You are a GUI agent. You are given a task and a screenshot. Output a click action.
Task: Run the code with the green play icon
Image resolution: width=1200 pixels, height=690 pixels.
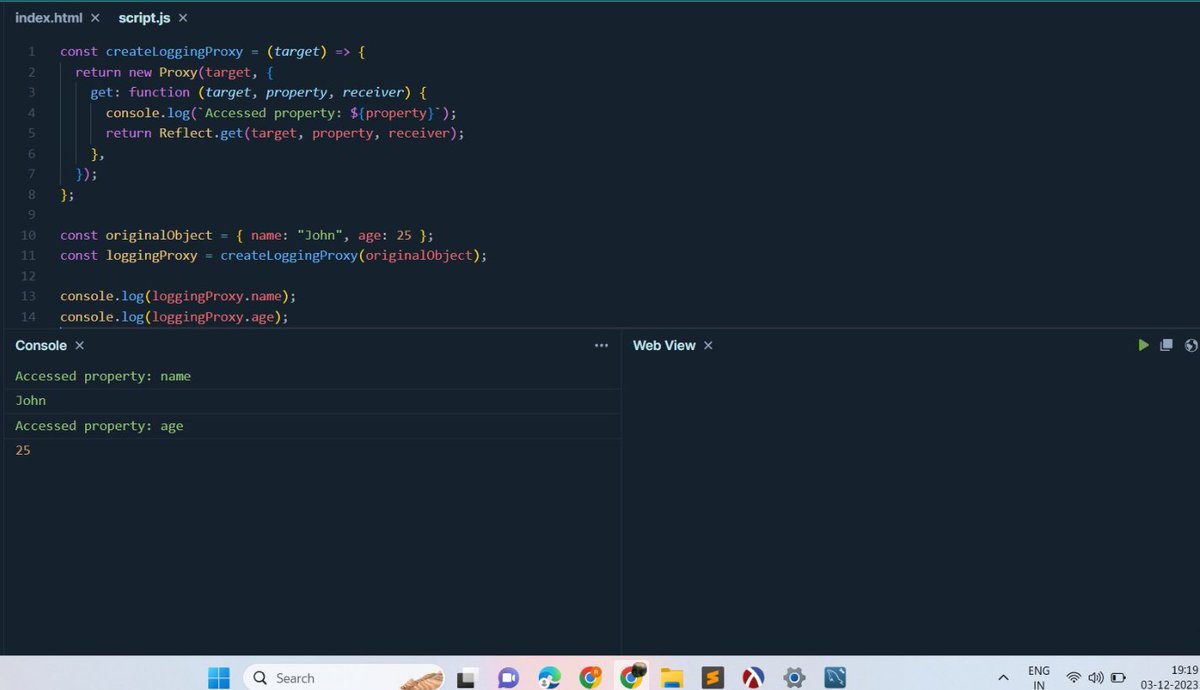tap(1143, 345)
